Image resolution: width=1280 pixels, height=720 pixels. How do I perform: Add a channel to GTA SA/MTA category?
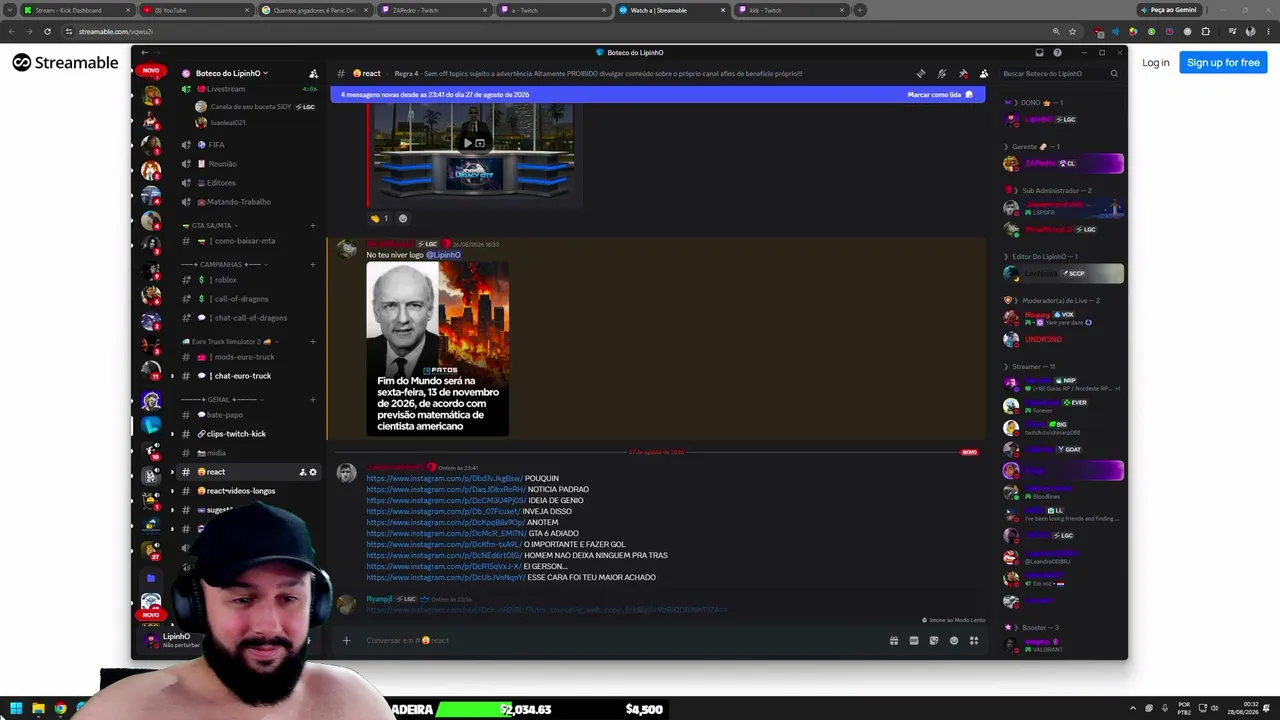coord(313,226)
